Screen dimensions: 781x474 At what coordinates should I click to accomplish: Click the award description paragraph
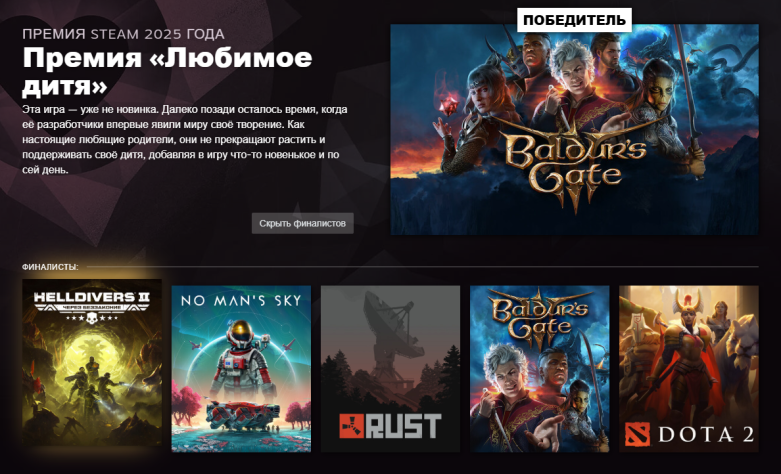(185, 139)
